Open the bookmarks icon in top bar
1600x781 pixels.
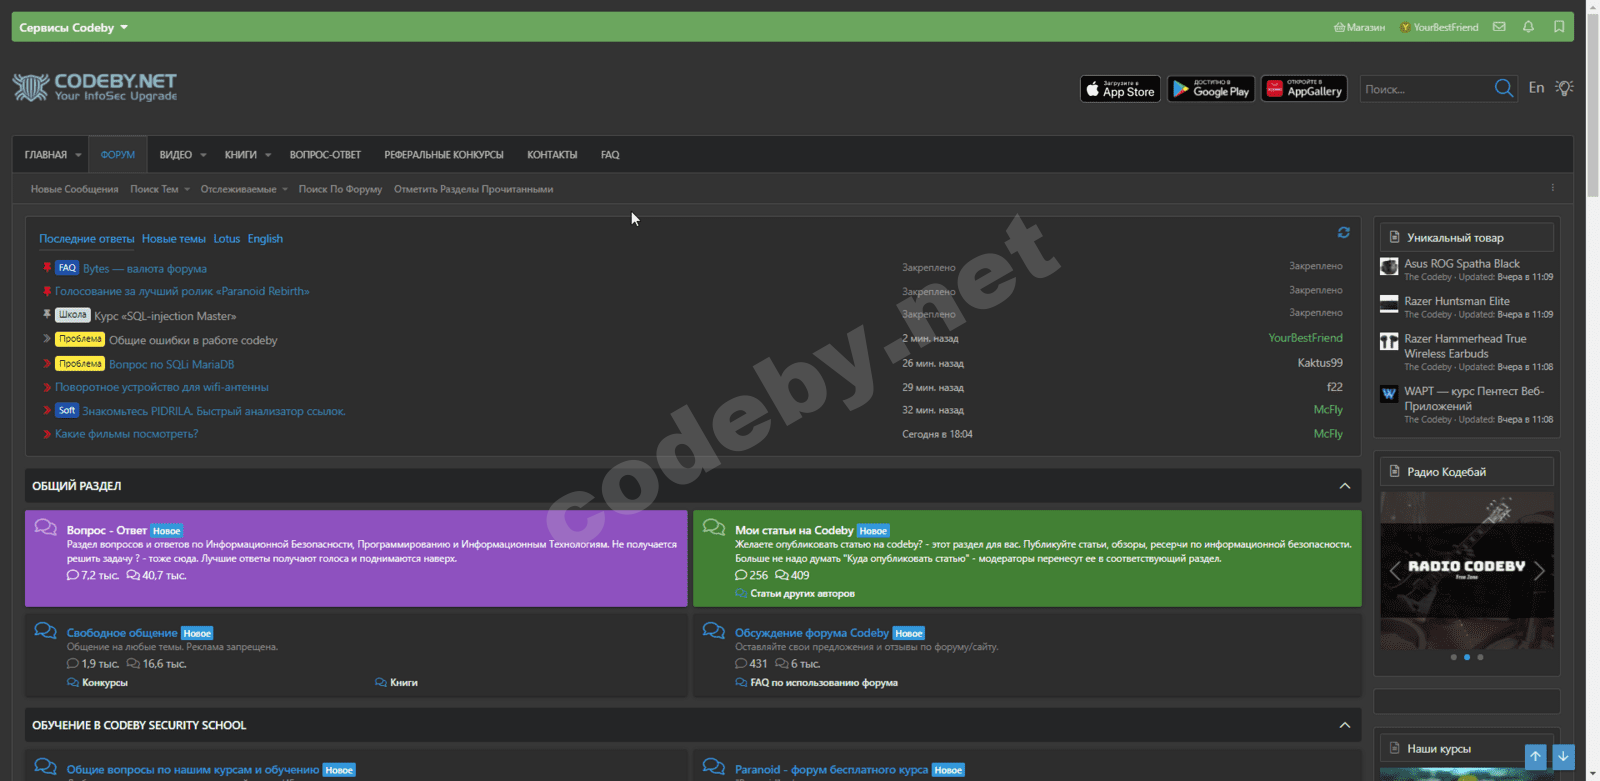(x=1559, y=27)
